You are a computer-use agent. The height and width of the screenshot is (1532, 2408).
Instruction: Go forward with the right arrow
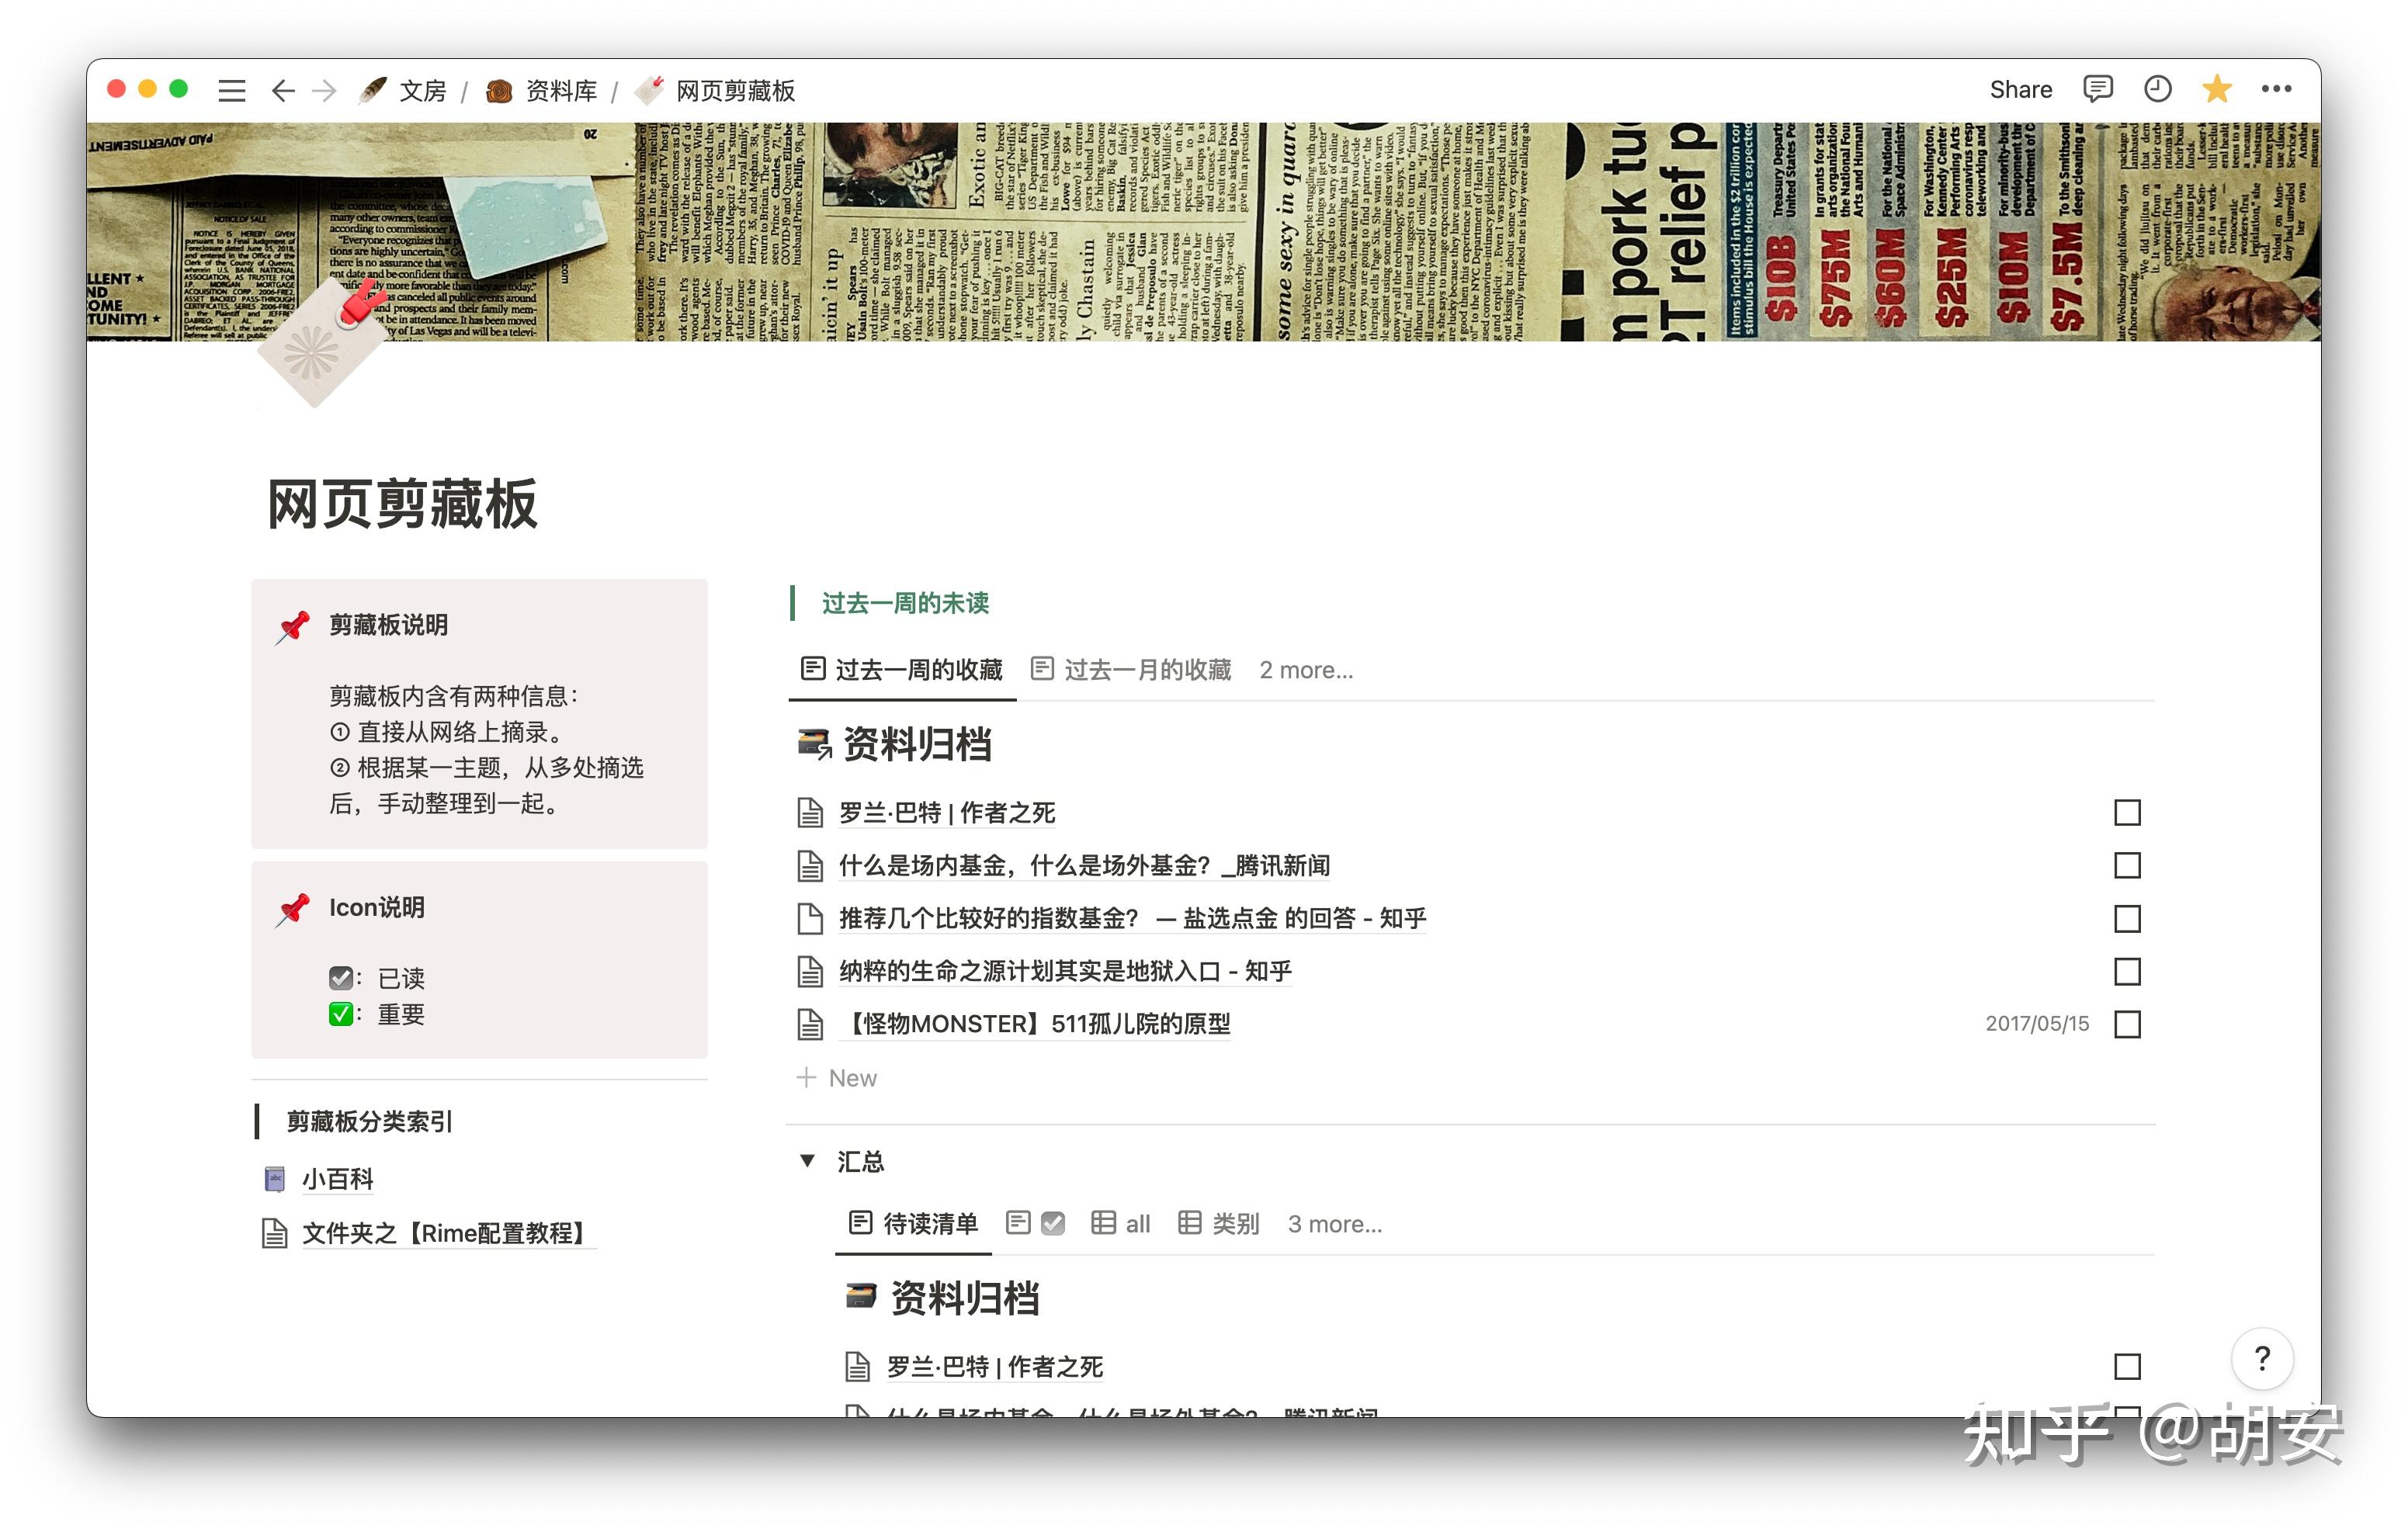tap(324, 91)
